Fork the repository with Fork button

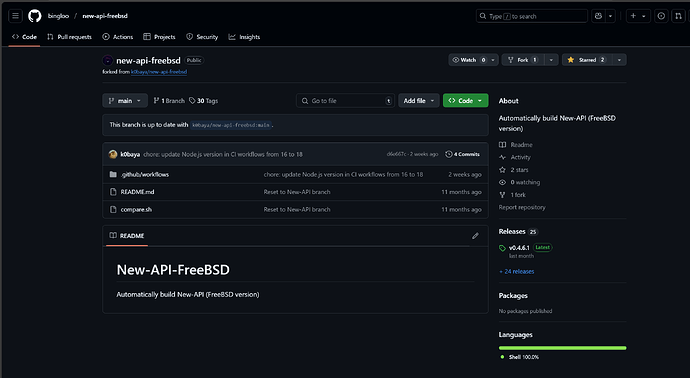pyautogui.click(x=523, y=60)
